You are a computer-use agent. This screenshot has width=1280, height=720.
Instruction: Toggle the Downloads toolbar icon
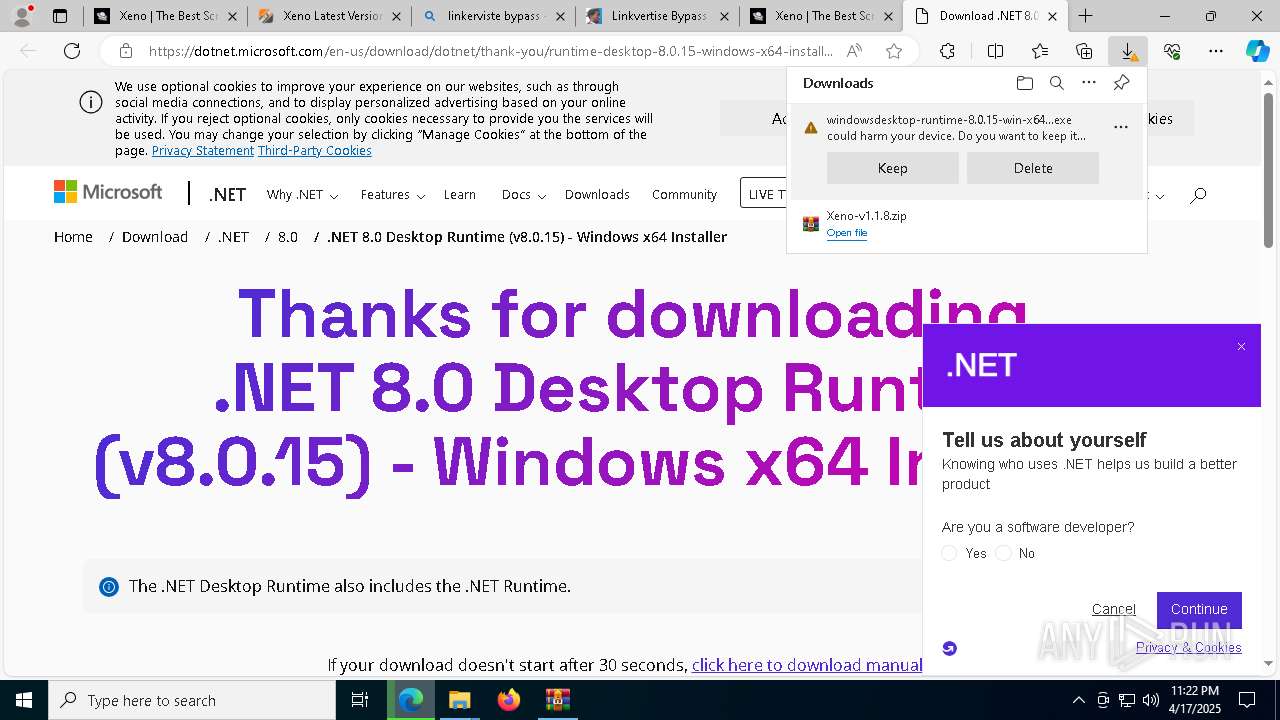coord(1128,52)
